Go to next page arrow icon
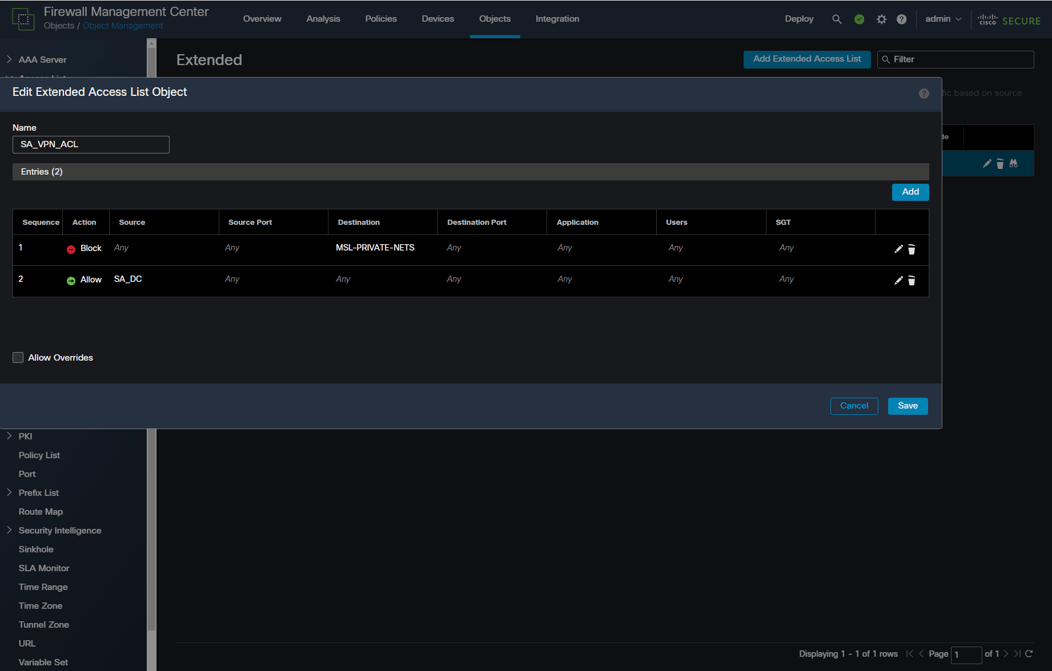The image size is (1052, 671). tap(1006, 654)
